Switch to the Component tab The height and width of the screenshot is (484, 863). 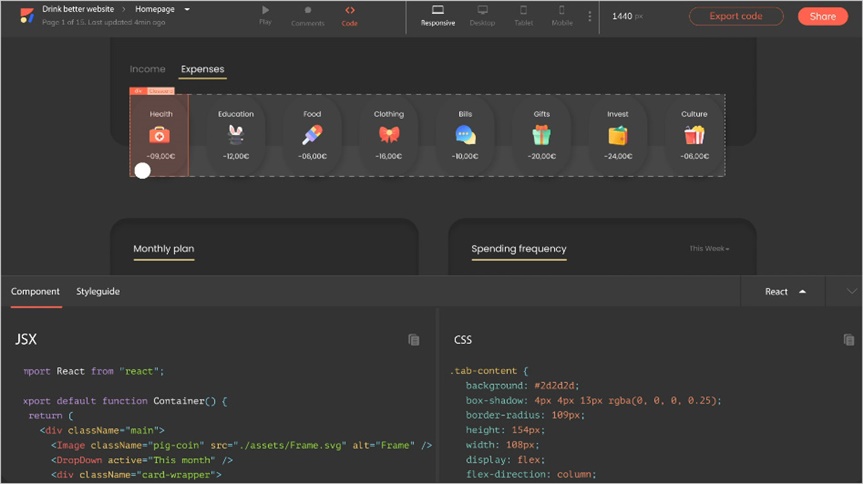tap(35, 291)
